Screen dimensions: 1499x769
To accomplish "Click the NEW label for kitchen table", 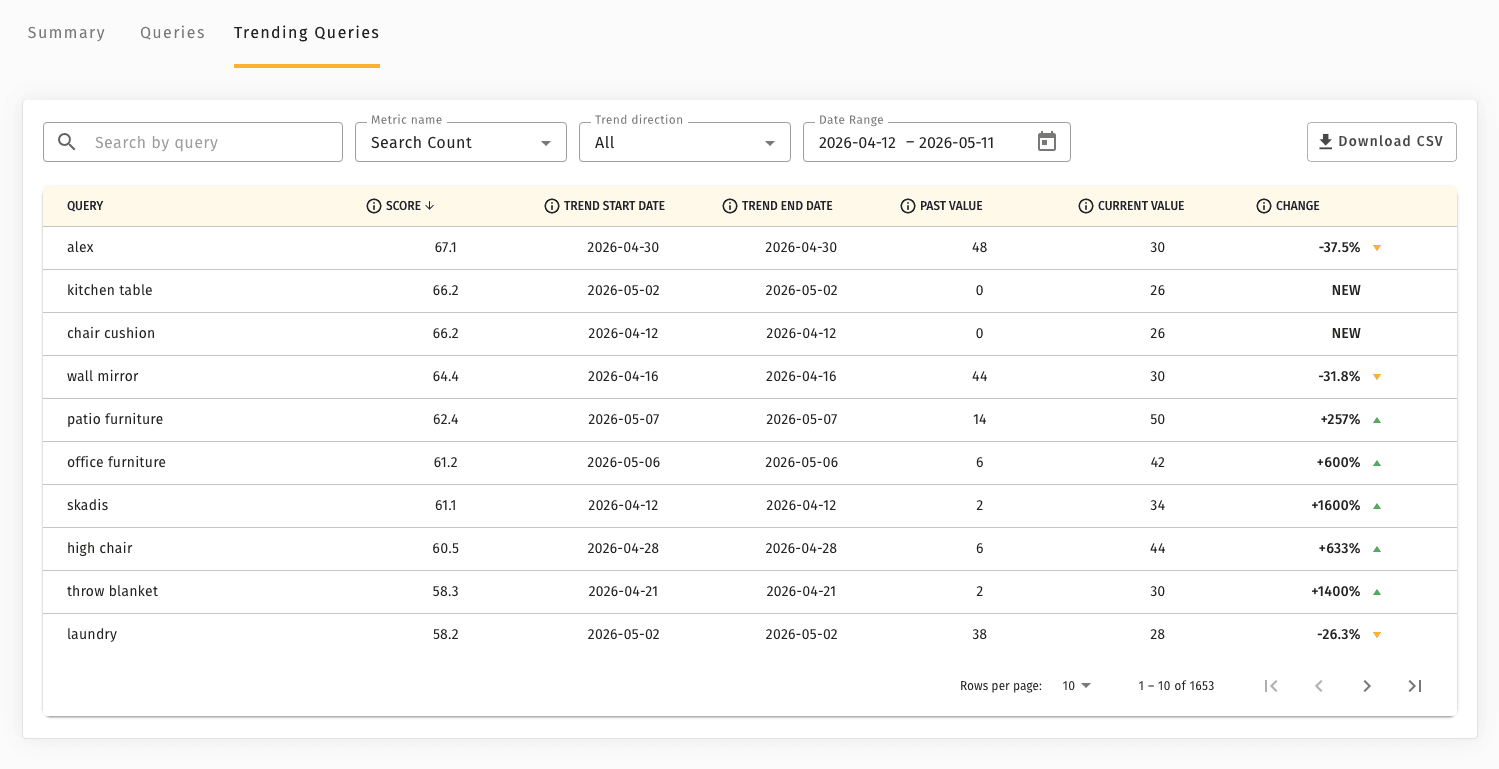I will (x=1346, y=290).
